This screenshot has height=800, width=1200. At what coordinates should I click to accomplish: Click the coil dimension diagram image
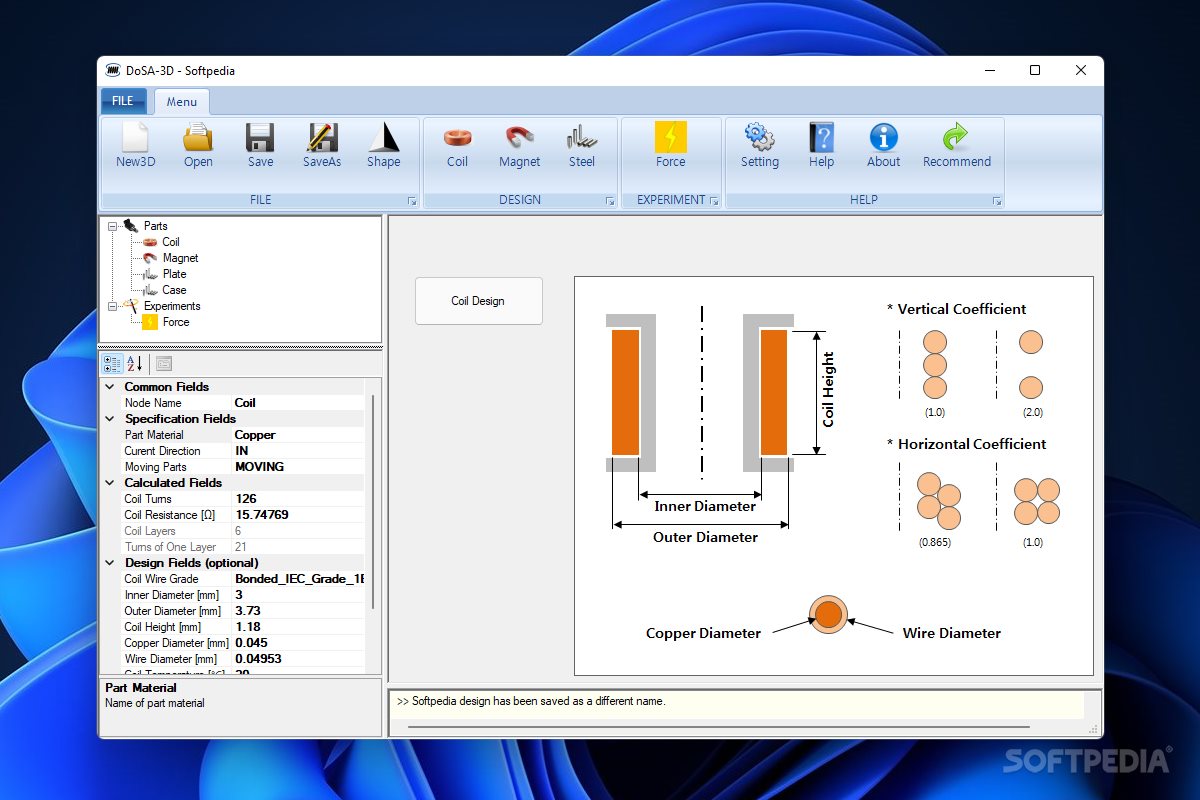point(833,476)
